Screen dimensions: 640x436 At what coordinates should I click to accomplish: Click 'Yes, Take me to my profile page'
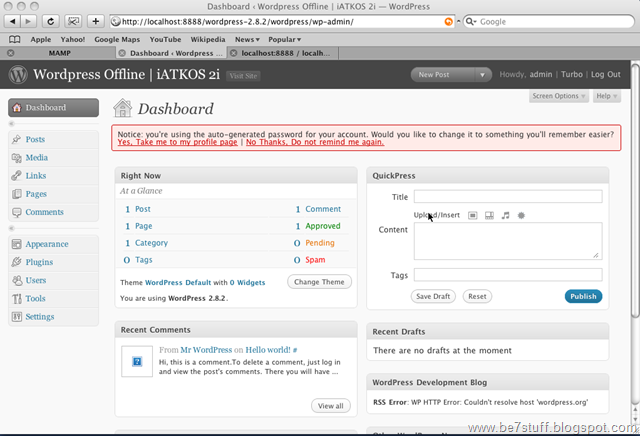tap(177, 142)
